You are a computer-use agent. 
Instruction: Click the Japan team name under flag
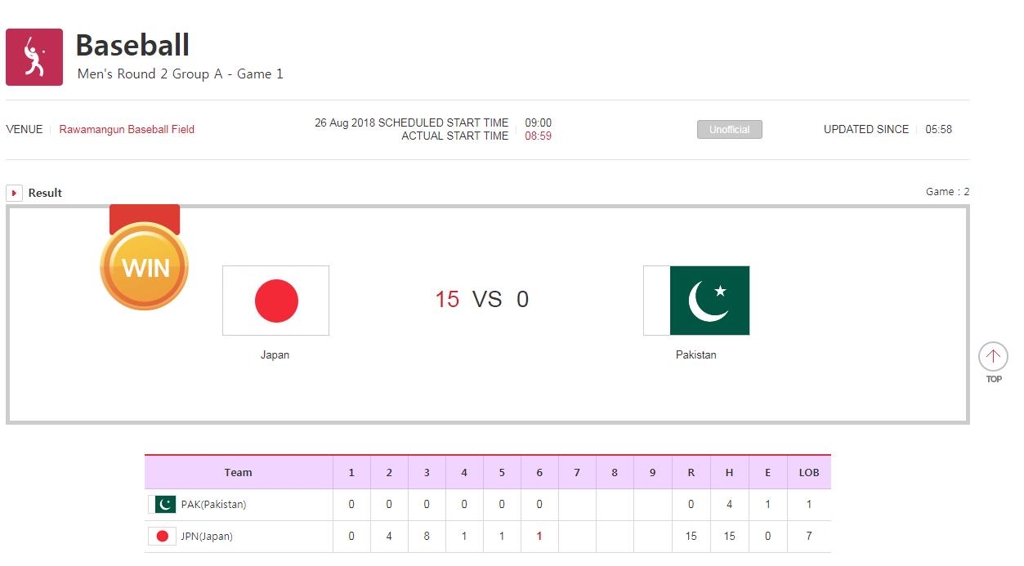click(x=275, y=355)
